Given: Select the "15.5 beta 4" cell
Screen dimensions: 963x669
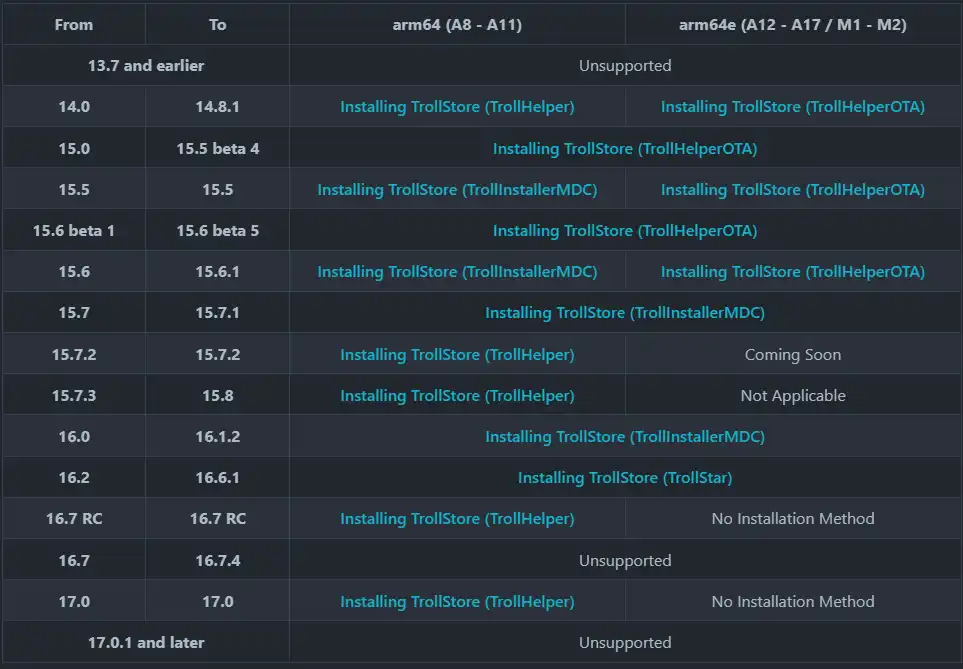Looking at the screenshot, I should coord(217,149).
